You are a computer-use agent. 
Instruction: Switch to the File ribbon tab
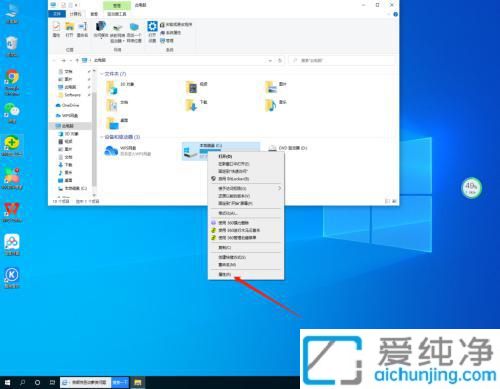click(57, 14)
